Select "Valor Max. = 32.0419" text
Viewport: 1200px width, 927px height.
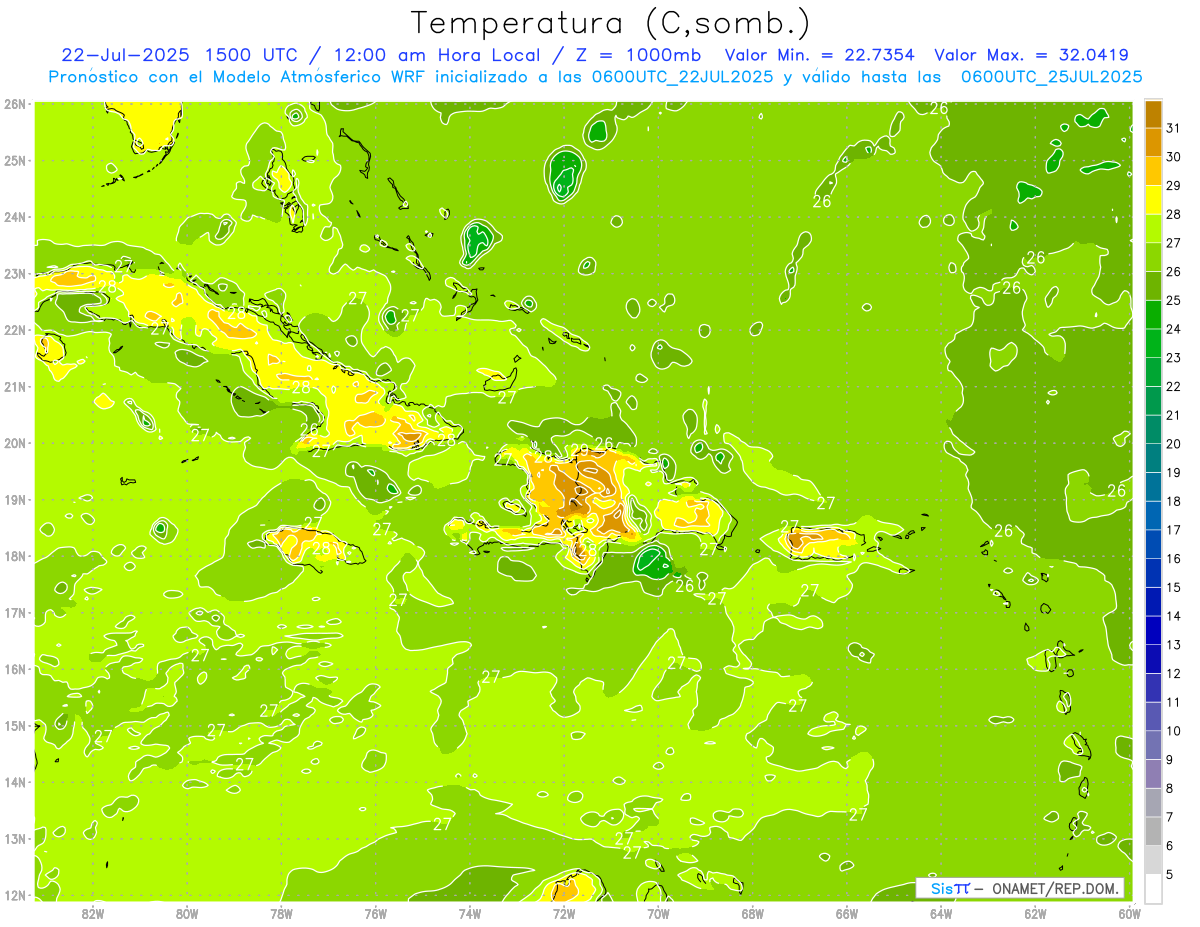point(1031,55)
